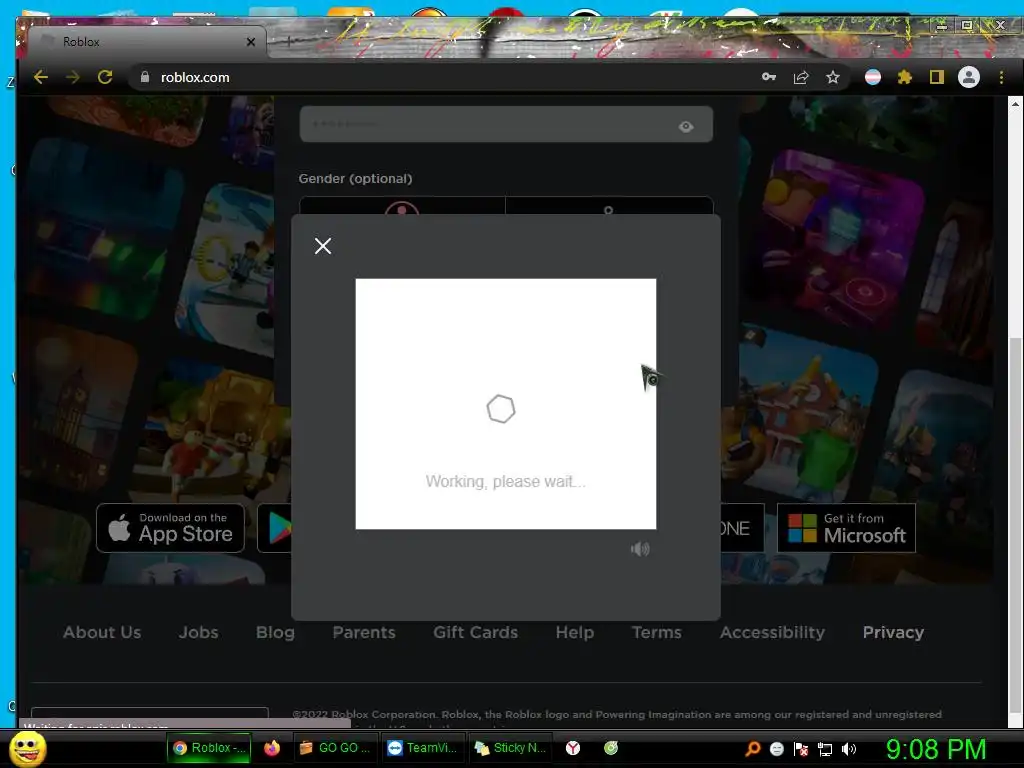The width and height of the screenshot is (1024, 768).
Task: Click the share page icon in the address bar
Action: point(801,78)
